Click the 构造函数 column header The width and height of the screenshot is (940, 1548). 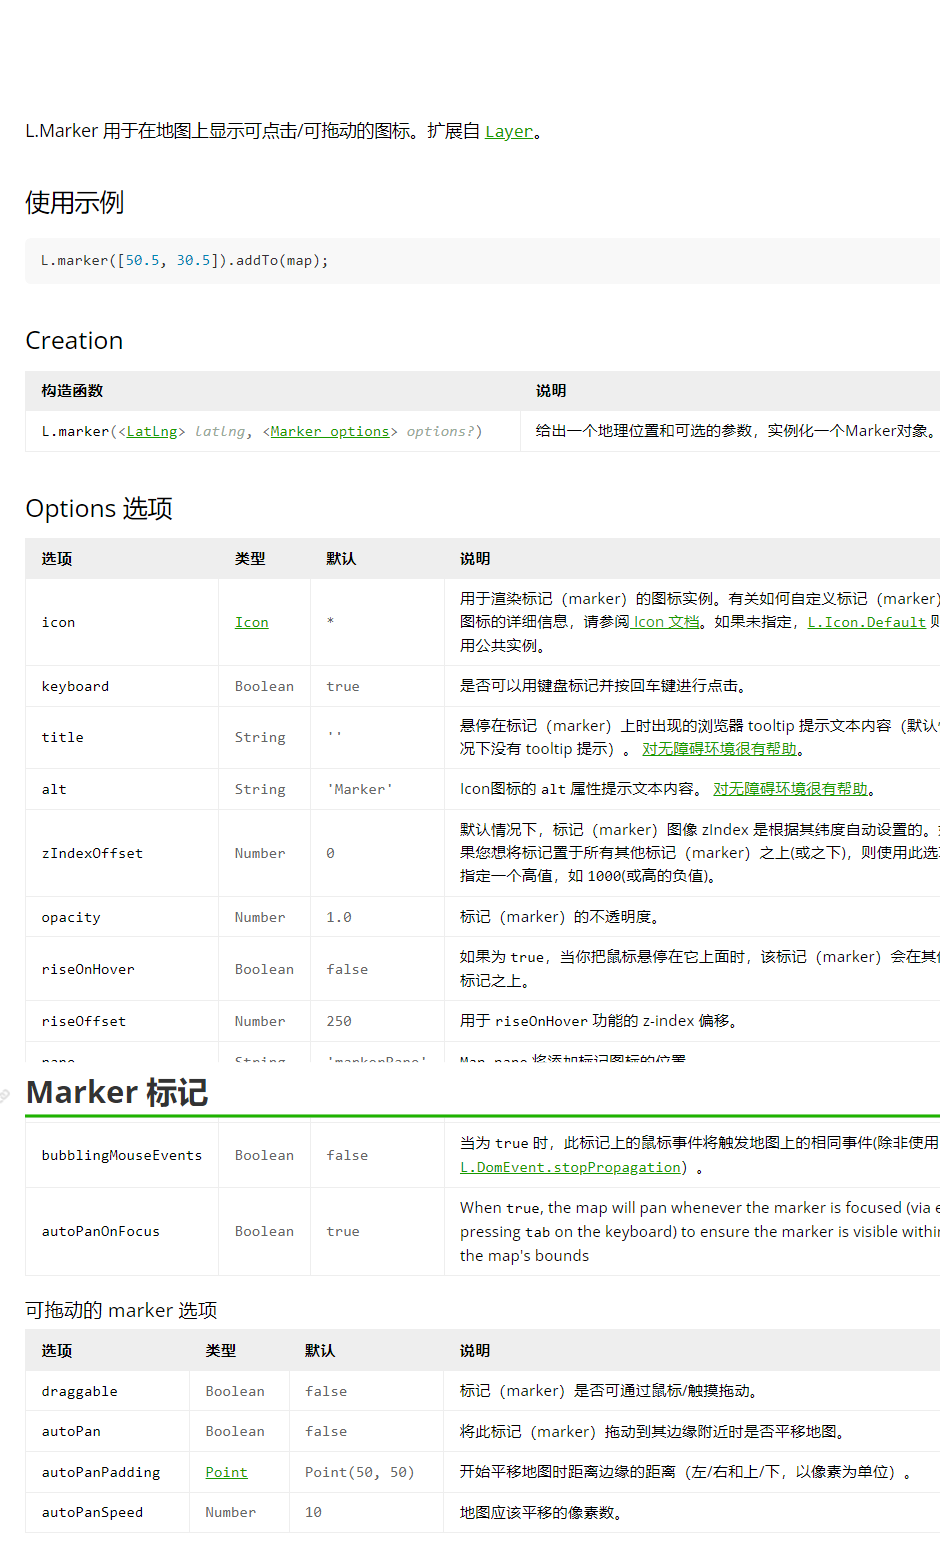tap(72, 391)
